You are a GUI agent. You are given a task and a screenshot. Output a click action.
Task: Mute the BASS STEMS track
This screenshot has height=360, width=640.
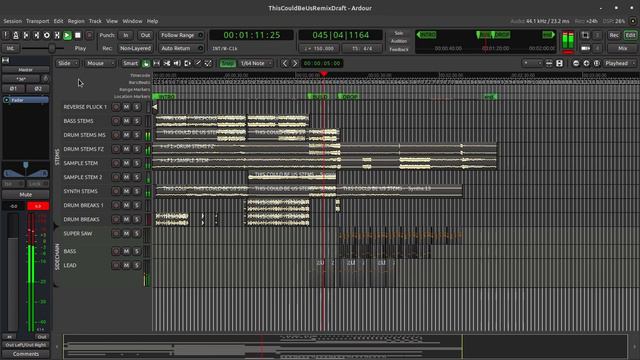pos(126,121)
